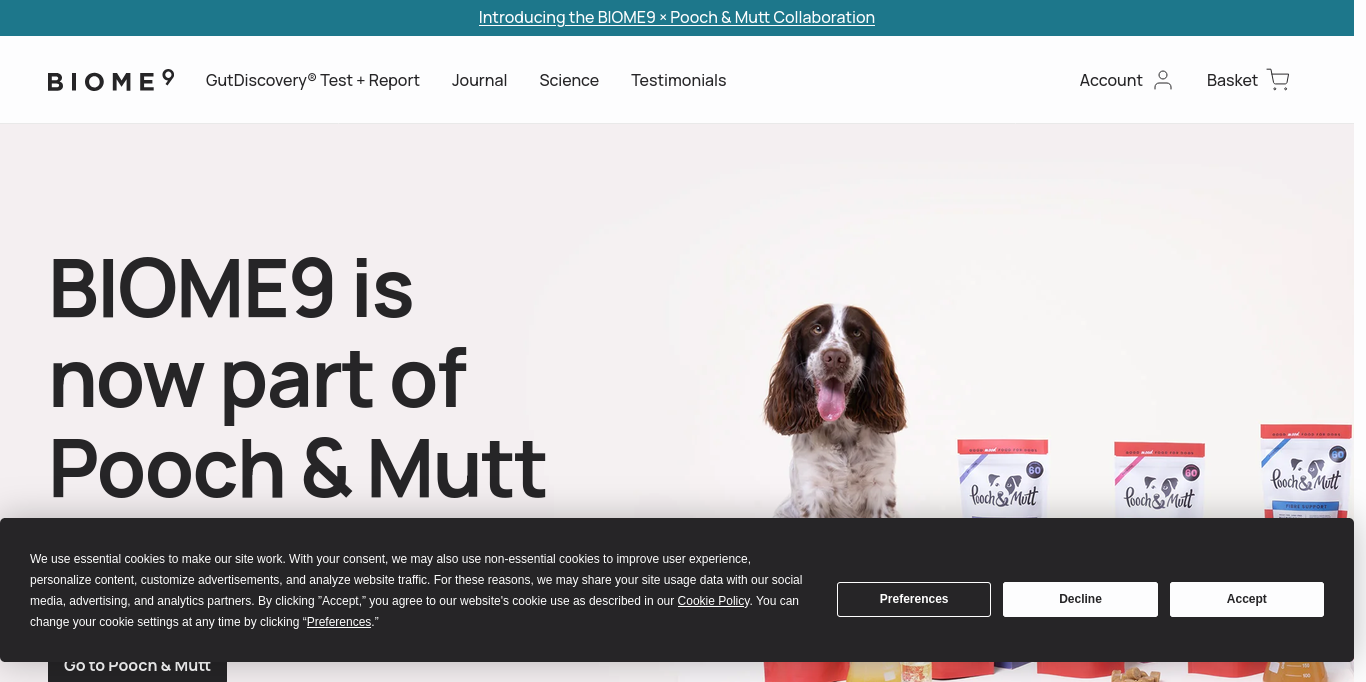
Task: Click the BIOME9 logo
Action: click(111, 80)
